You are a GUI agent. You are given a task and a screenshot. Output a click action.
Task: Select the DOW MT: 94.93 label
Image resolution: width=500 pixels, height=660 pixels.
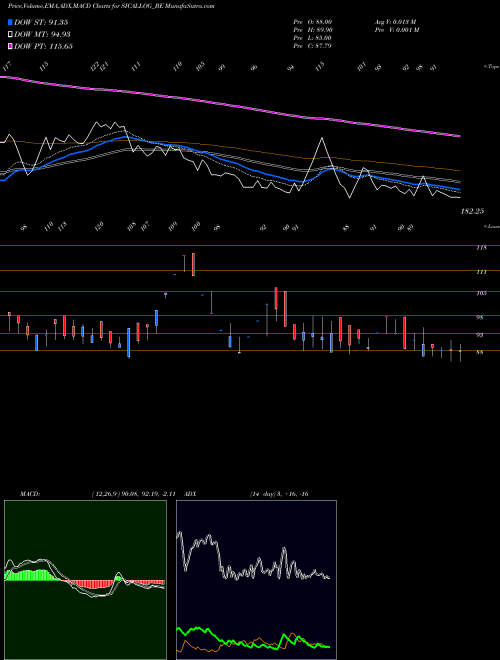click(42, 35)
